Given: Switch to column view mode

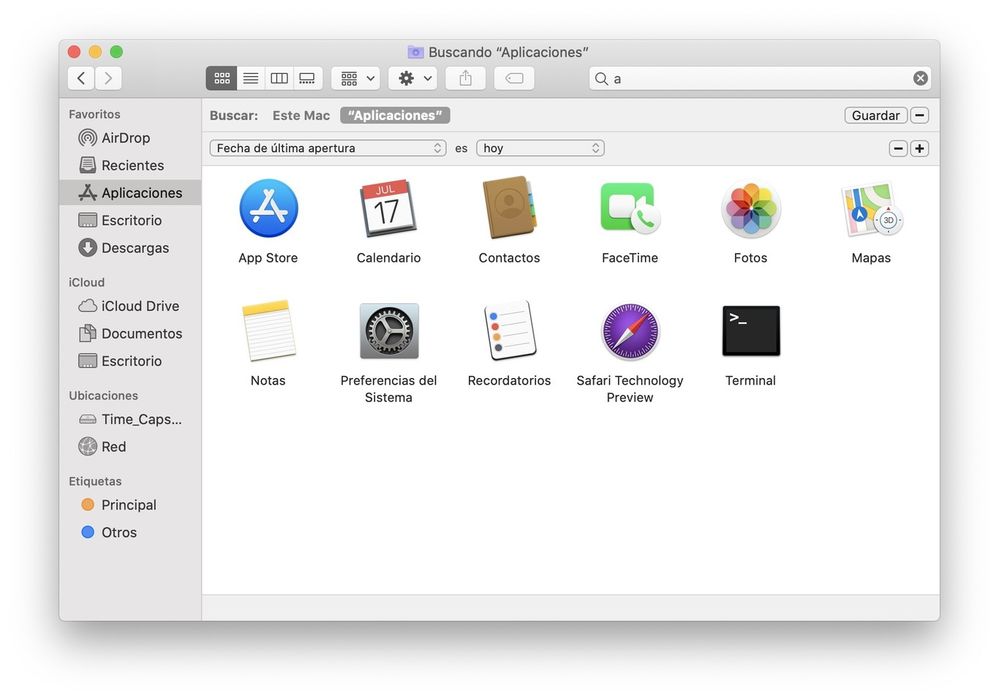Looking at the screenshot, I should click(x=279, y=78).
